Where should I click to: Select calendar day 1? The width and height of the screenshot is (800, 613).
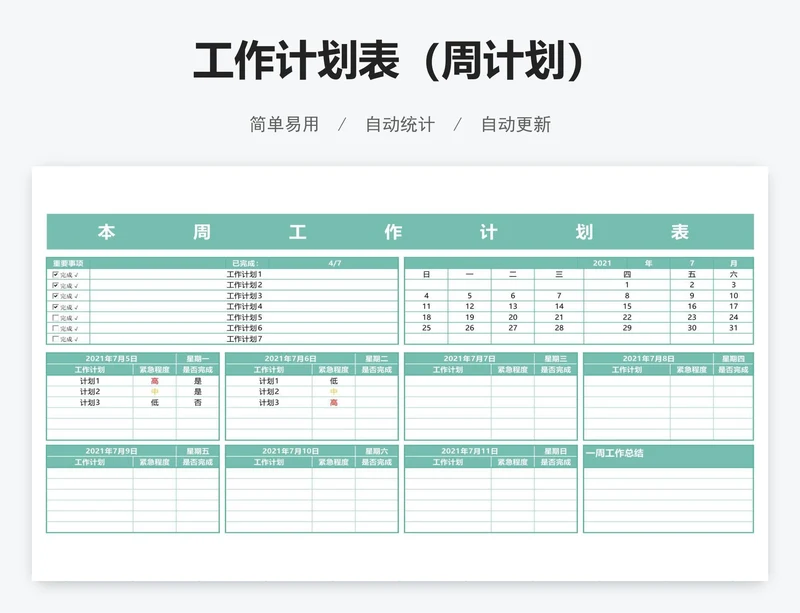click(x=627, y=285)
